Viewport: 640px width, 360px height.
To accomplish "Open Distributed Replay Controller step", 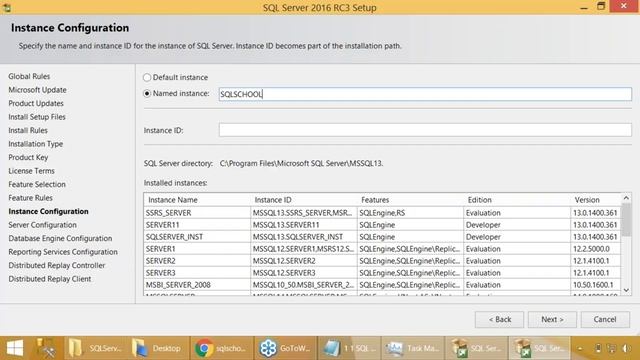I will pyautogui.click(x=57, y=265).
